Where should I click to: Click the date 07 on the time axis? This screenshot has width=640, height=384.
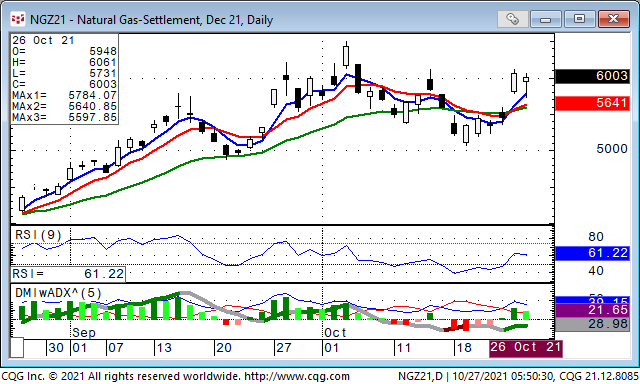click(x=115, y=348)
